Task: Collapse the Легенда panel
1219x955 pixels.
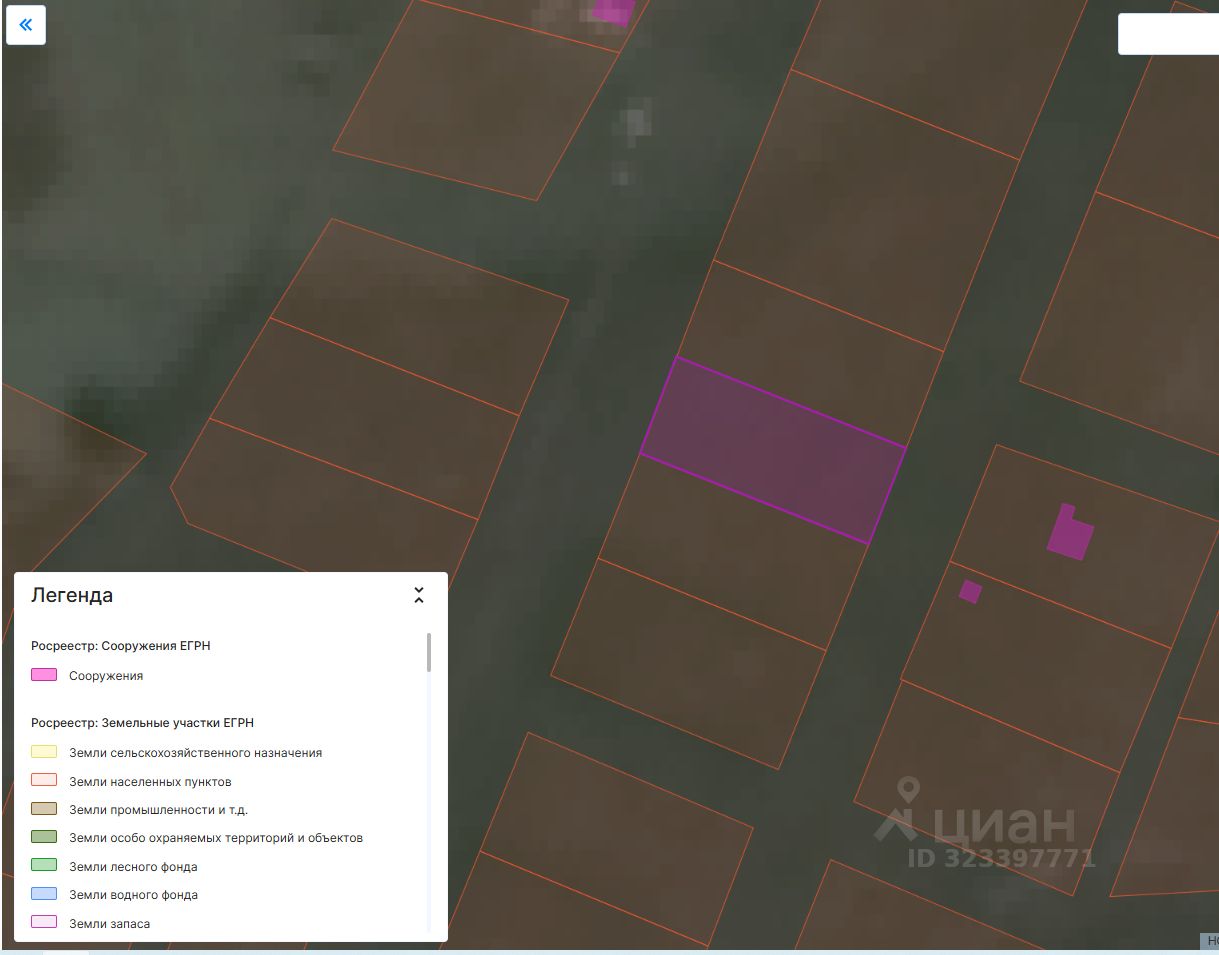Action: point(419,595)
